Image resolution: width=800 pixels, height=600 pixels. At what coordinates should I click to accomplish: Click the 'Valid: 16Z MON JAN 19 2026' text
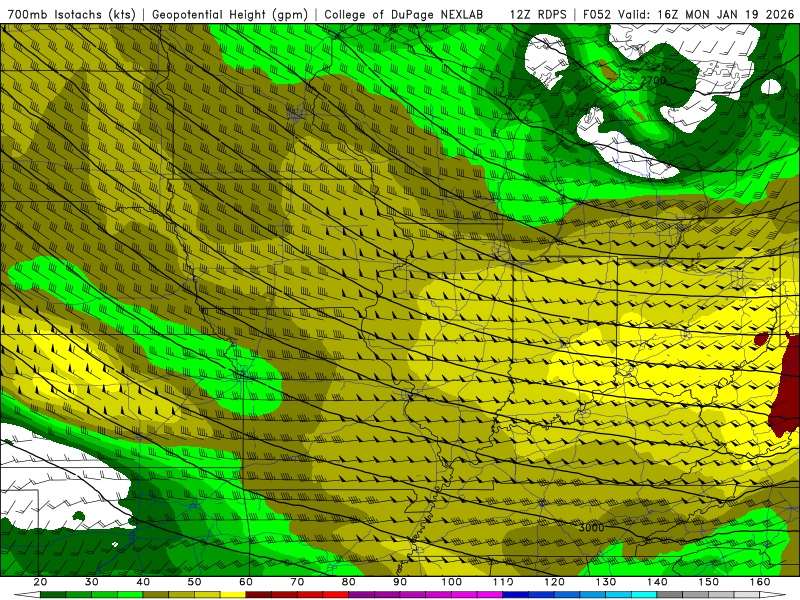pyautogui.click(x=706, y=15)
